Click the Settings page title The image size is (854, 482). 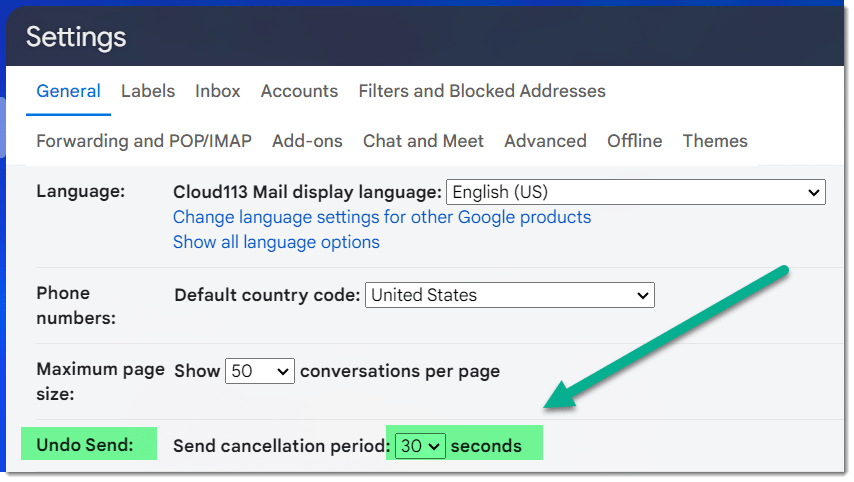[76, 38]
